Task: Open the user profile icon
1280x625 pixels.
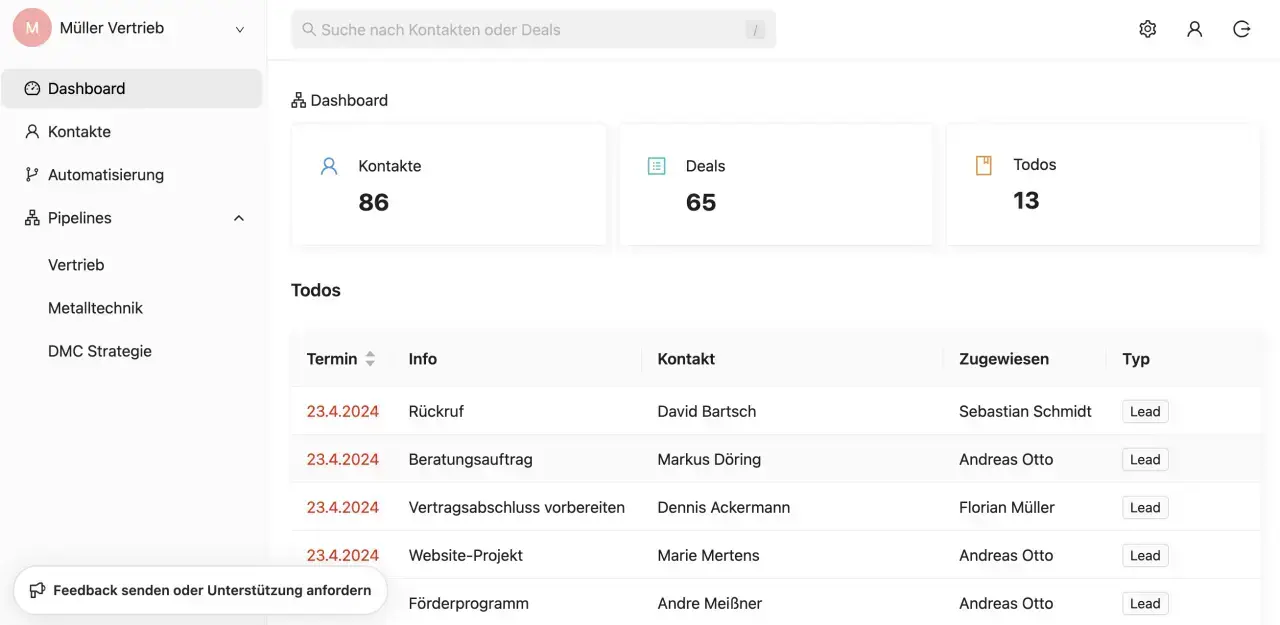Action: [1194, 29]
